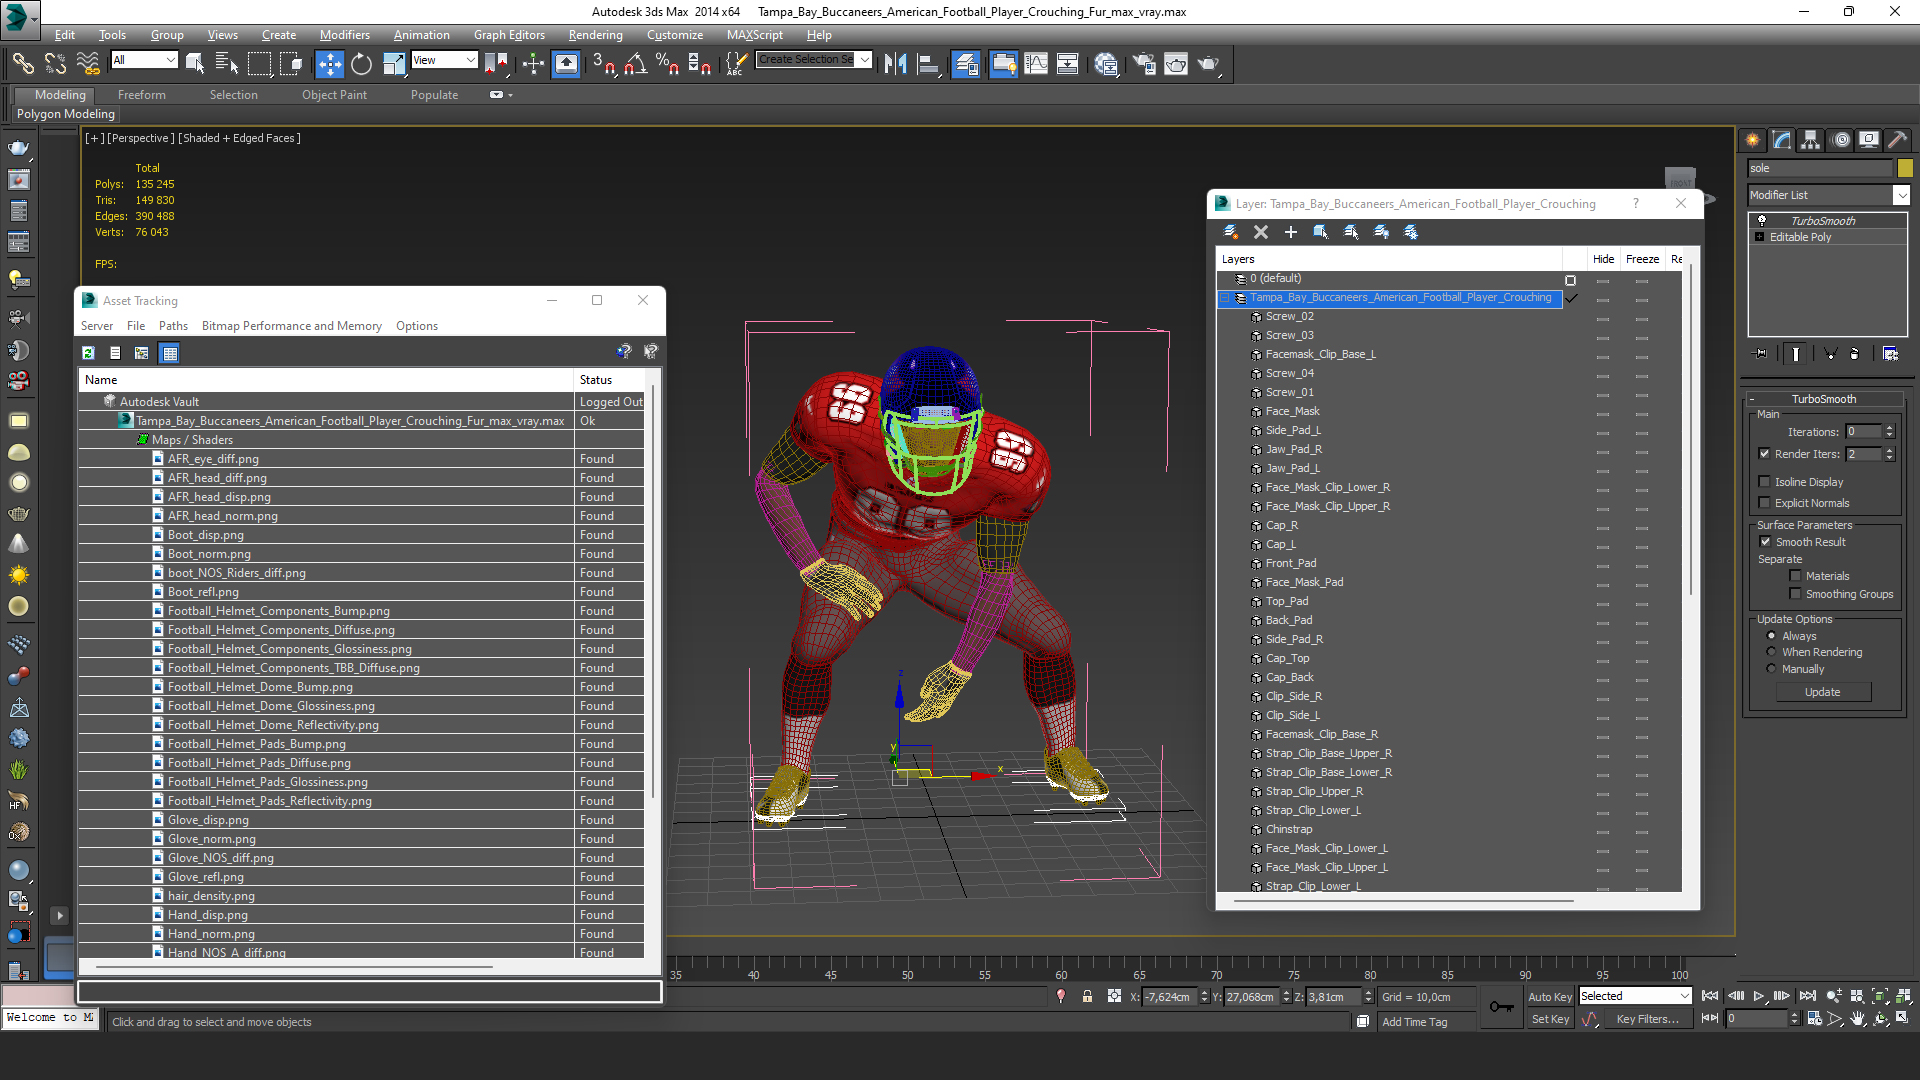The image size is (1920, 1080).
Task: Expand Editable Poly in modifier stack
Action: pos(1760,237)
